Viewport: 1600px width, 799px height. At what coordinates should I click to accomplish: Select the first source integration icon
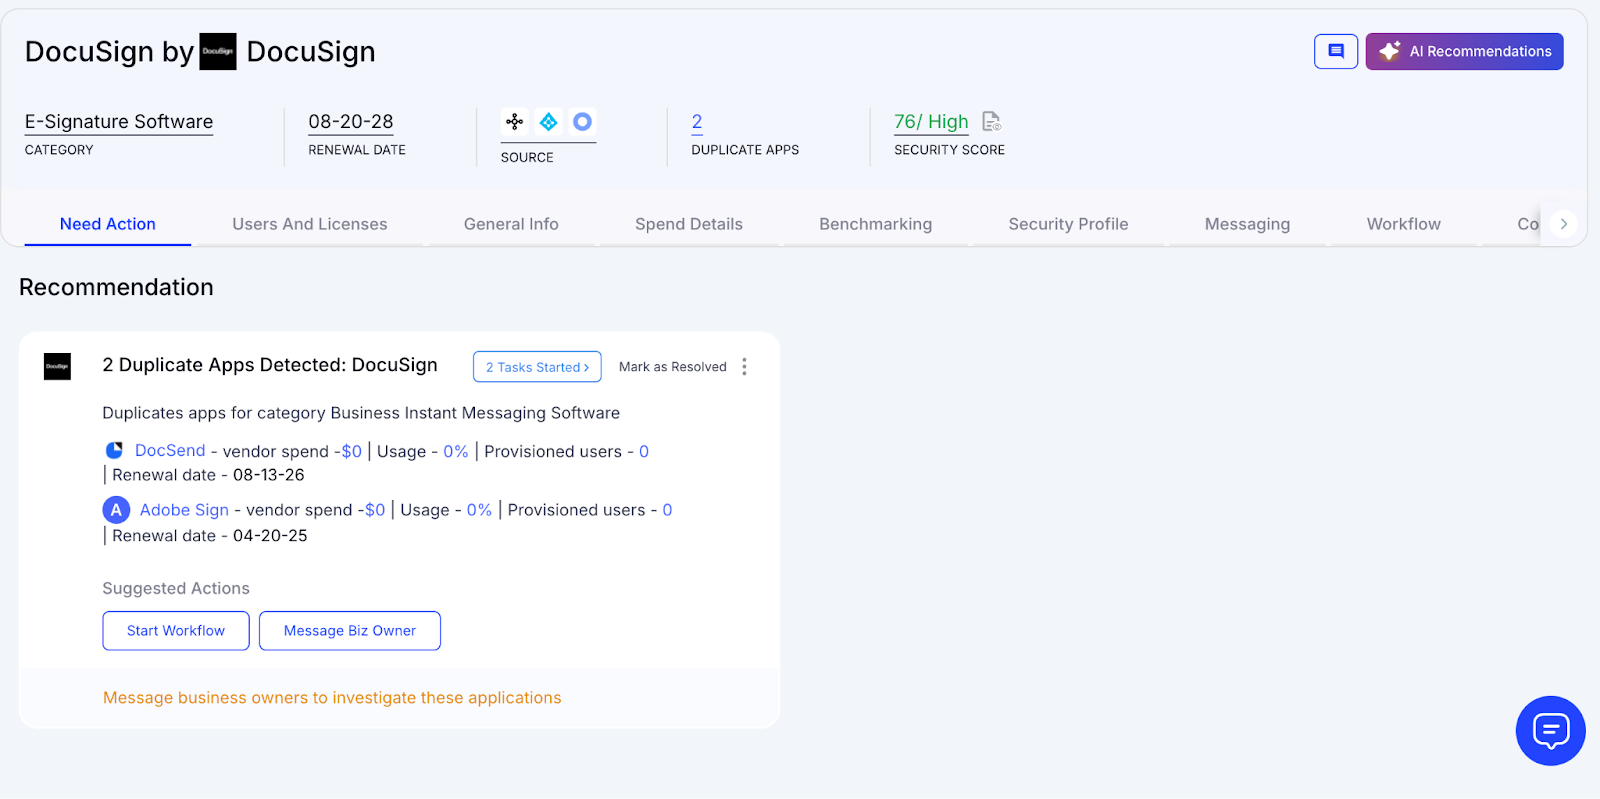(515, 122)
